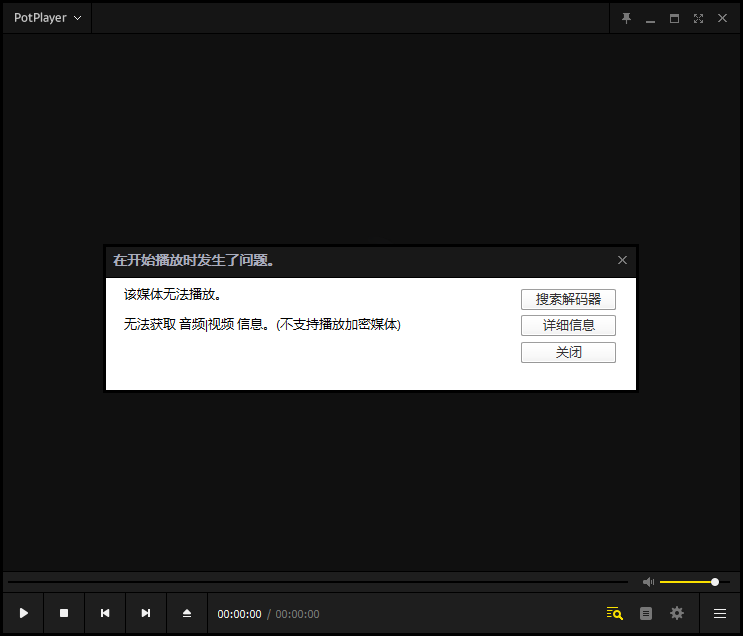Image resolution: width=743 pixels, height=636 pixels.
Task: Skip to the next track
Action: point(146,613)
